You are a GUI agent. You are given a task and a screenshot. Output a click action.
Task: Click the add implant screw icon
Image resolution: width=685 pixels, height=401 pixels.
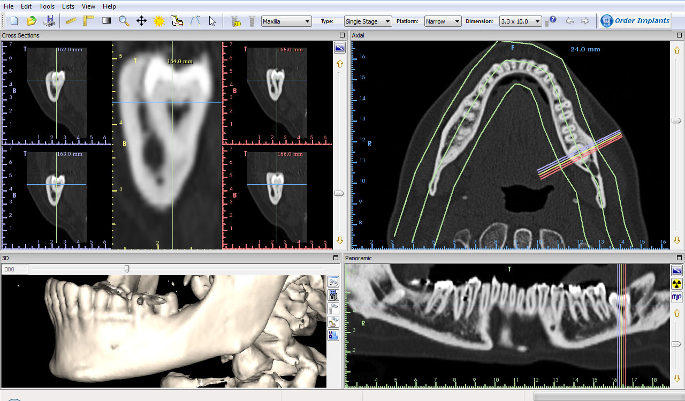236,21
